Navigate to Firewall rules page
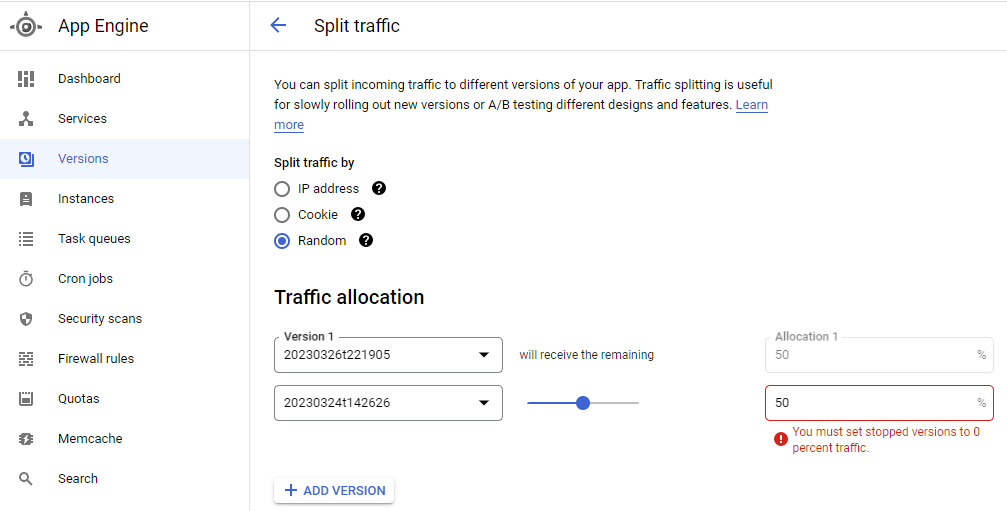The height and width of the screenshot is (511, 1007). (x=96, y=359)
